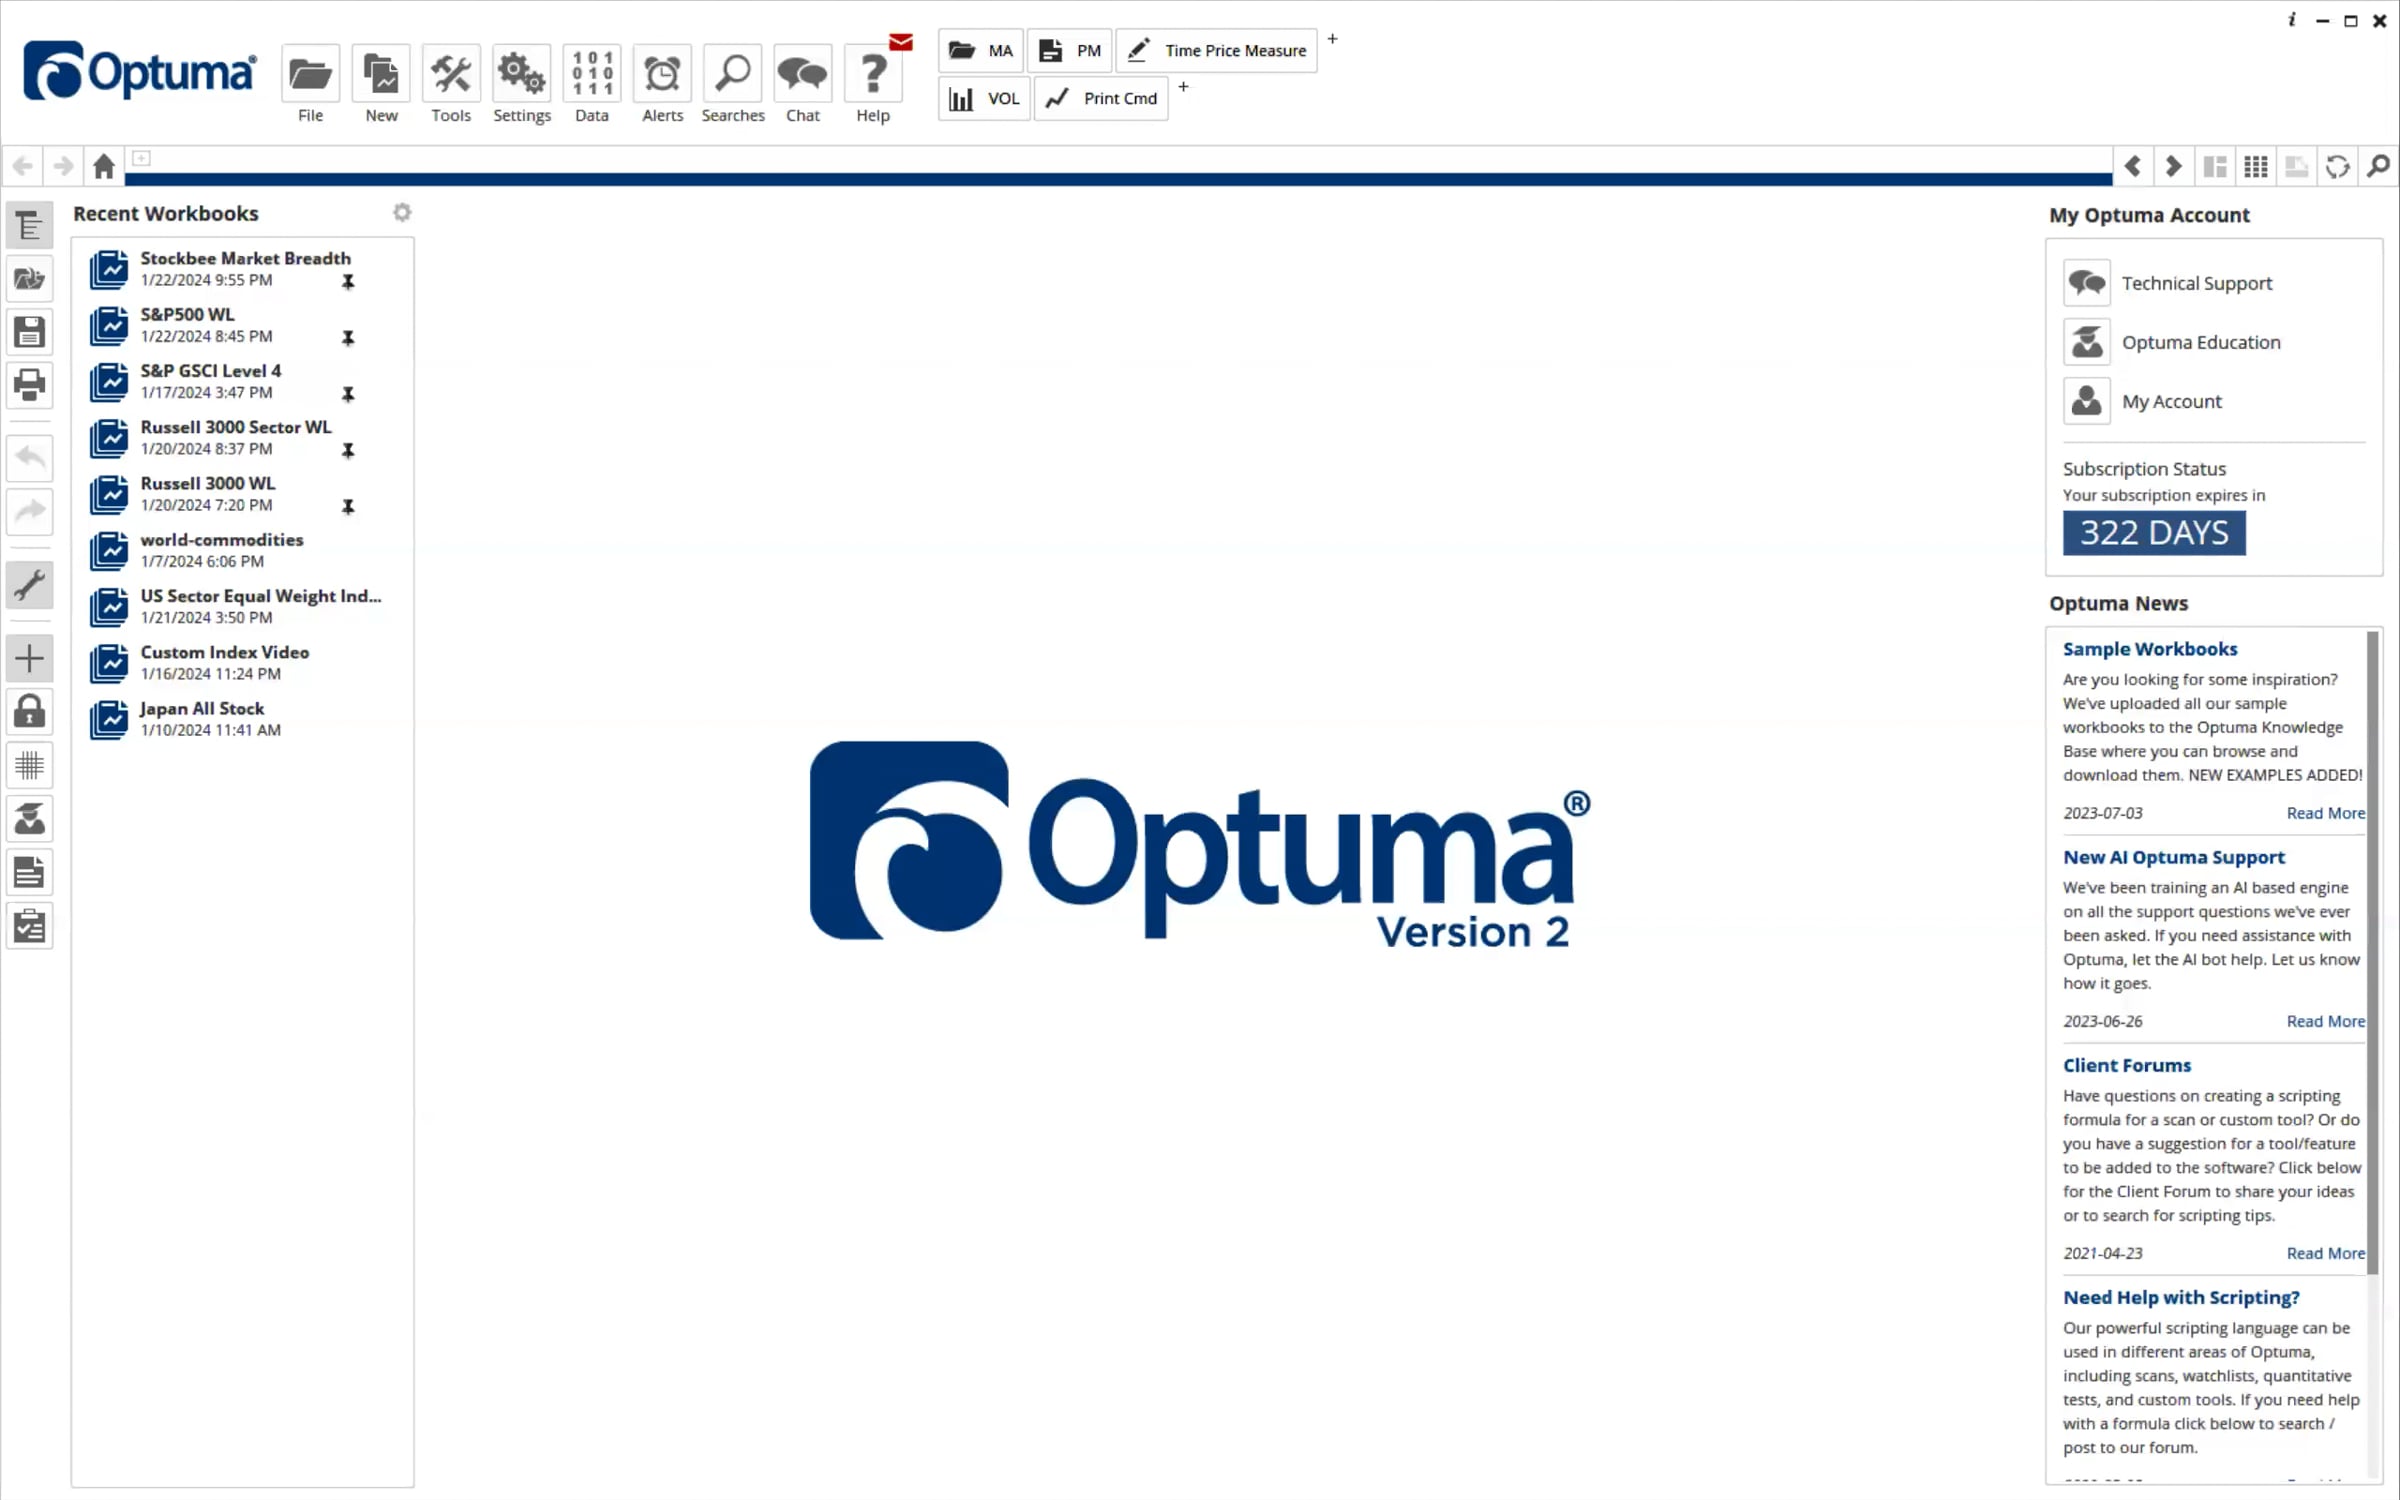The width and height of the screenshot is (2400, 1500).
Task: Open the Alerts clock icon
Action: point(662,74)
